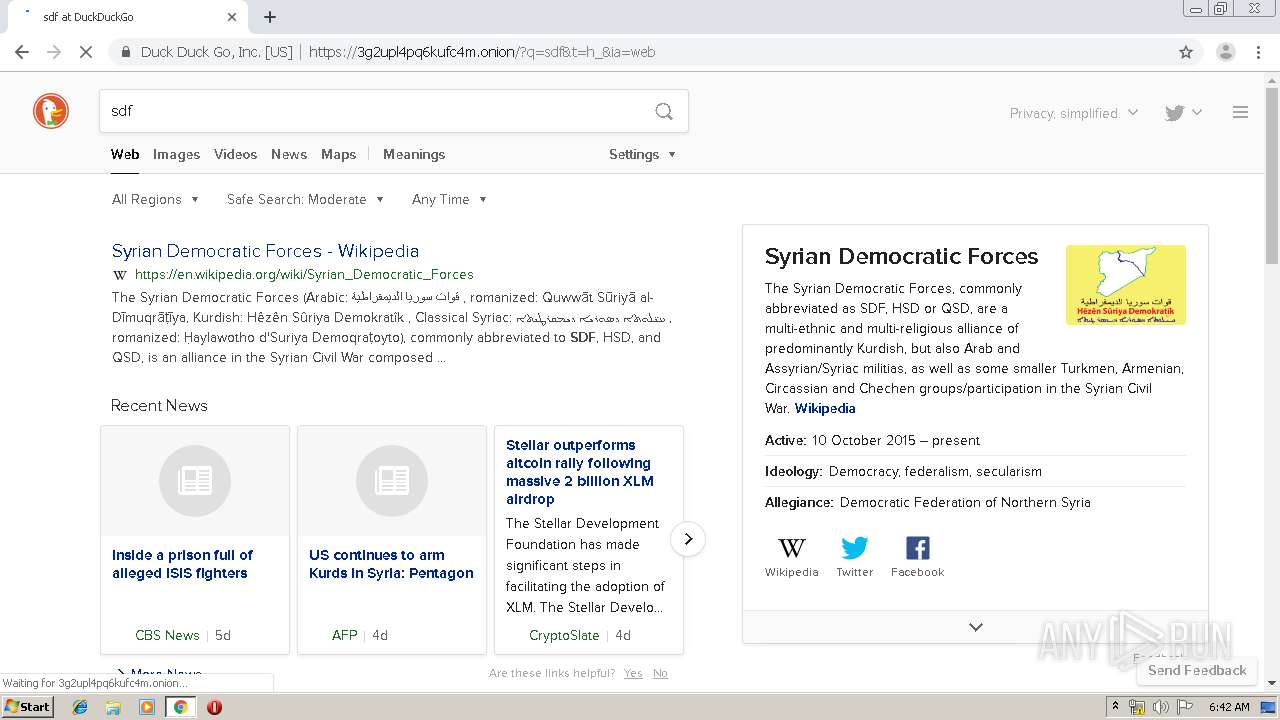Close the sdf at DuckDuckGo tab
Image resolution: width=1280 pixels, height=720 pixels.
point(232,17)
